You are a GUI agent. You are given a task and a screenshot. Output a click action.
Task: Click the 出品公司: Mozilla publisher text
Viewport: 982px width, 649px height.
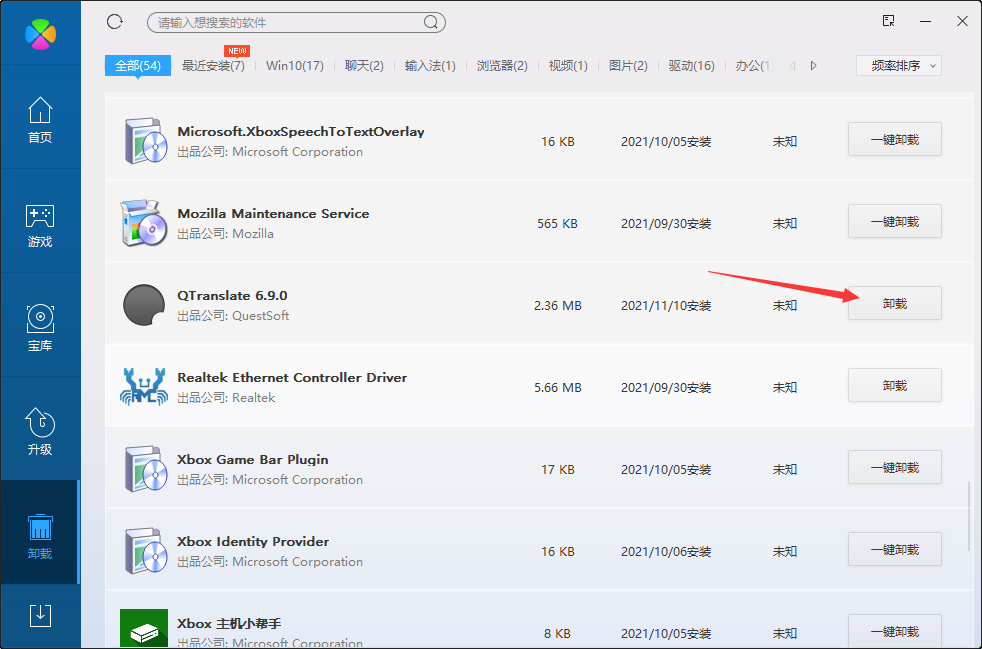[225, 234]
